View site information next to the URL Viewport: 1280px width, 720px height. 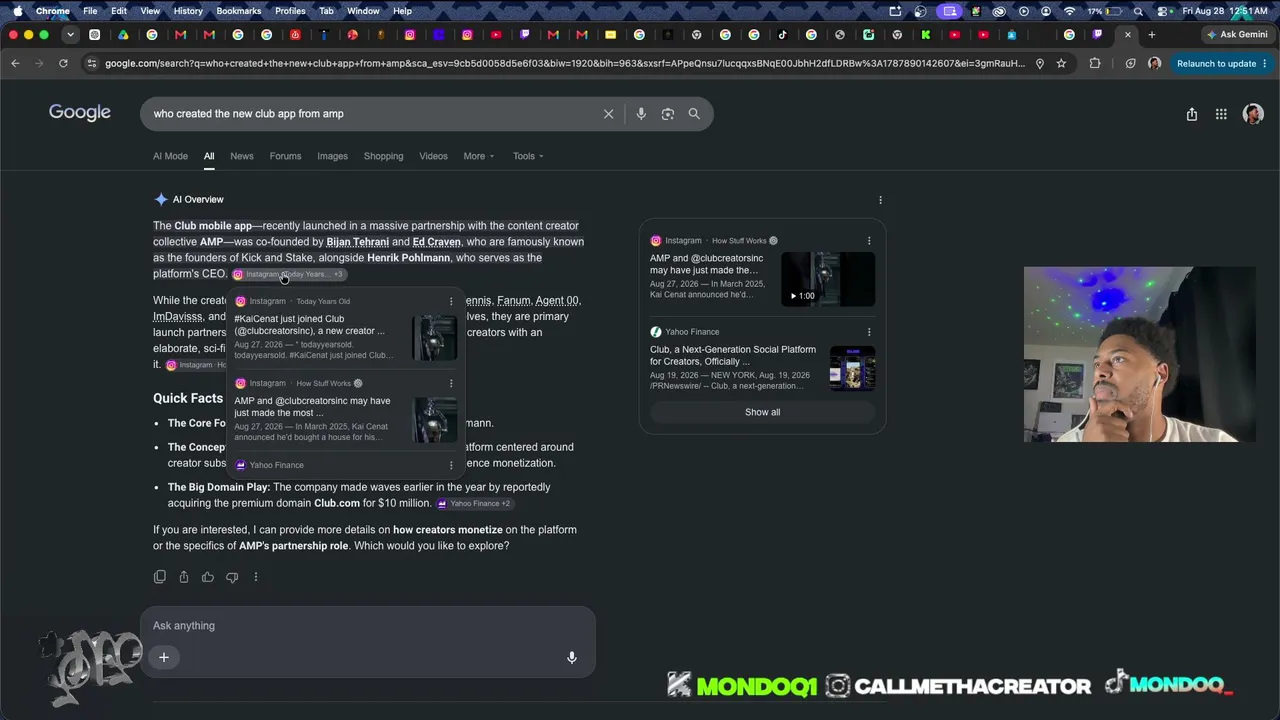pyautogui.click(x=92, y=63)
